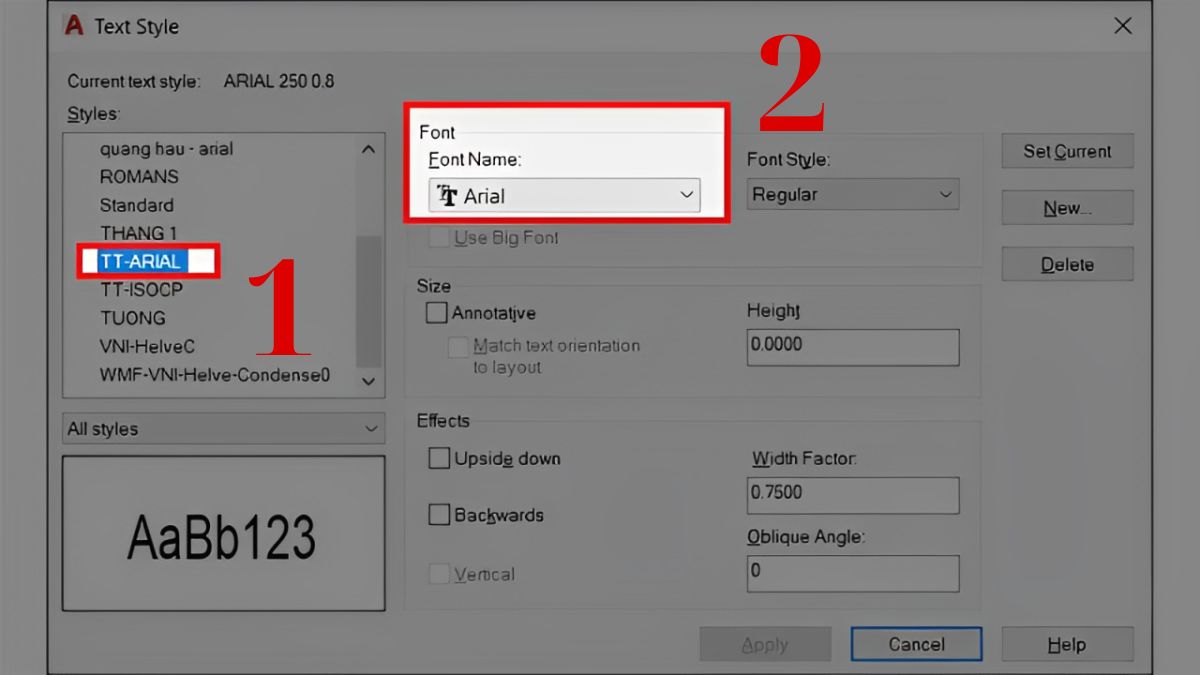Select the TT-ISOCP style
The width and height of the screenshot is (1200, 675).
(141, 290)
